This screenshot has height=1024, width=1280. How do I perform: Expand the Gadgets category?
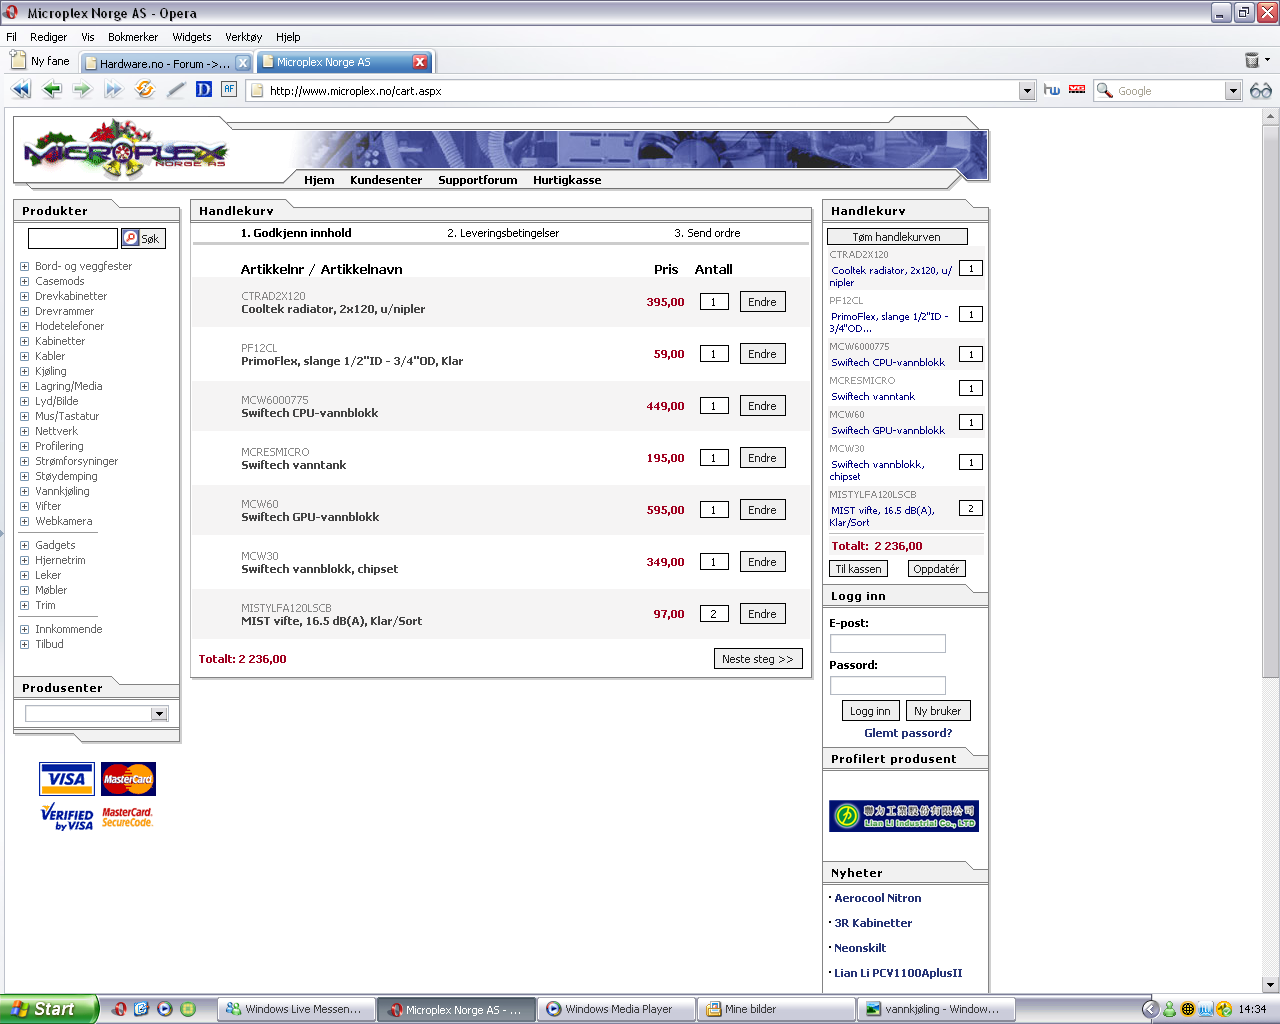[25, 545]
